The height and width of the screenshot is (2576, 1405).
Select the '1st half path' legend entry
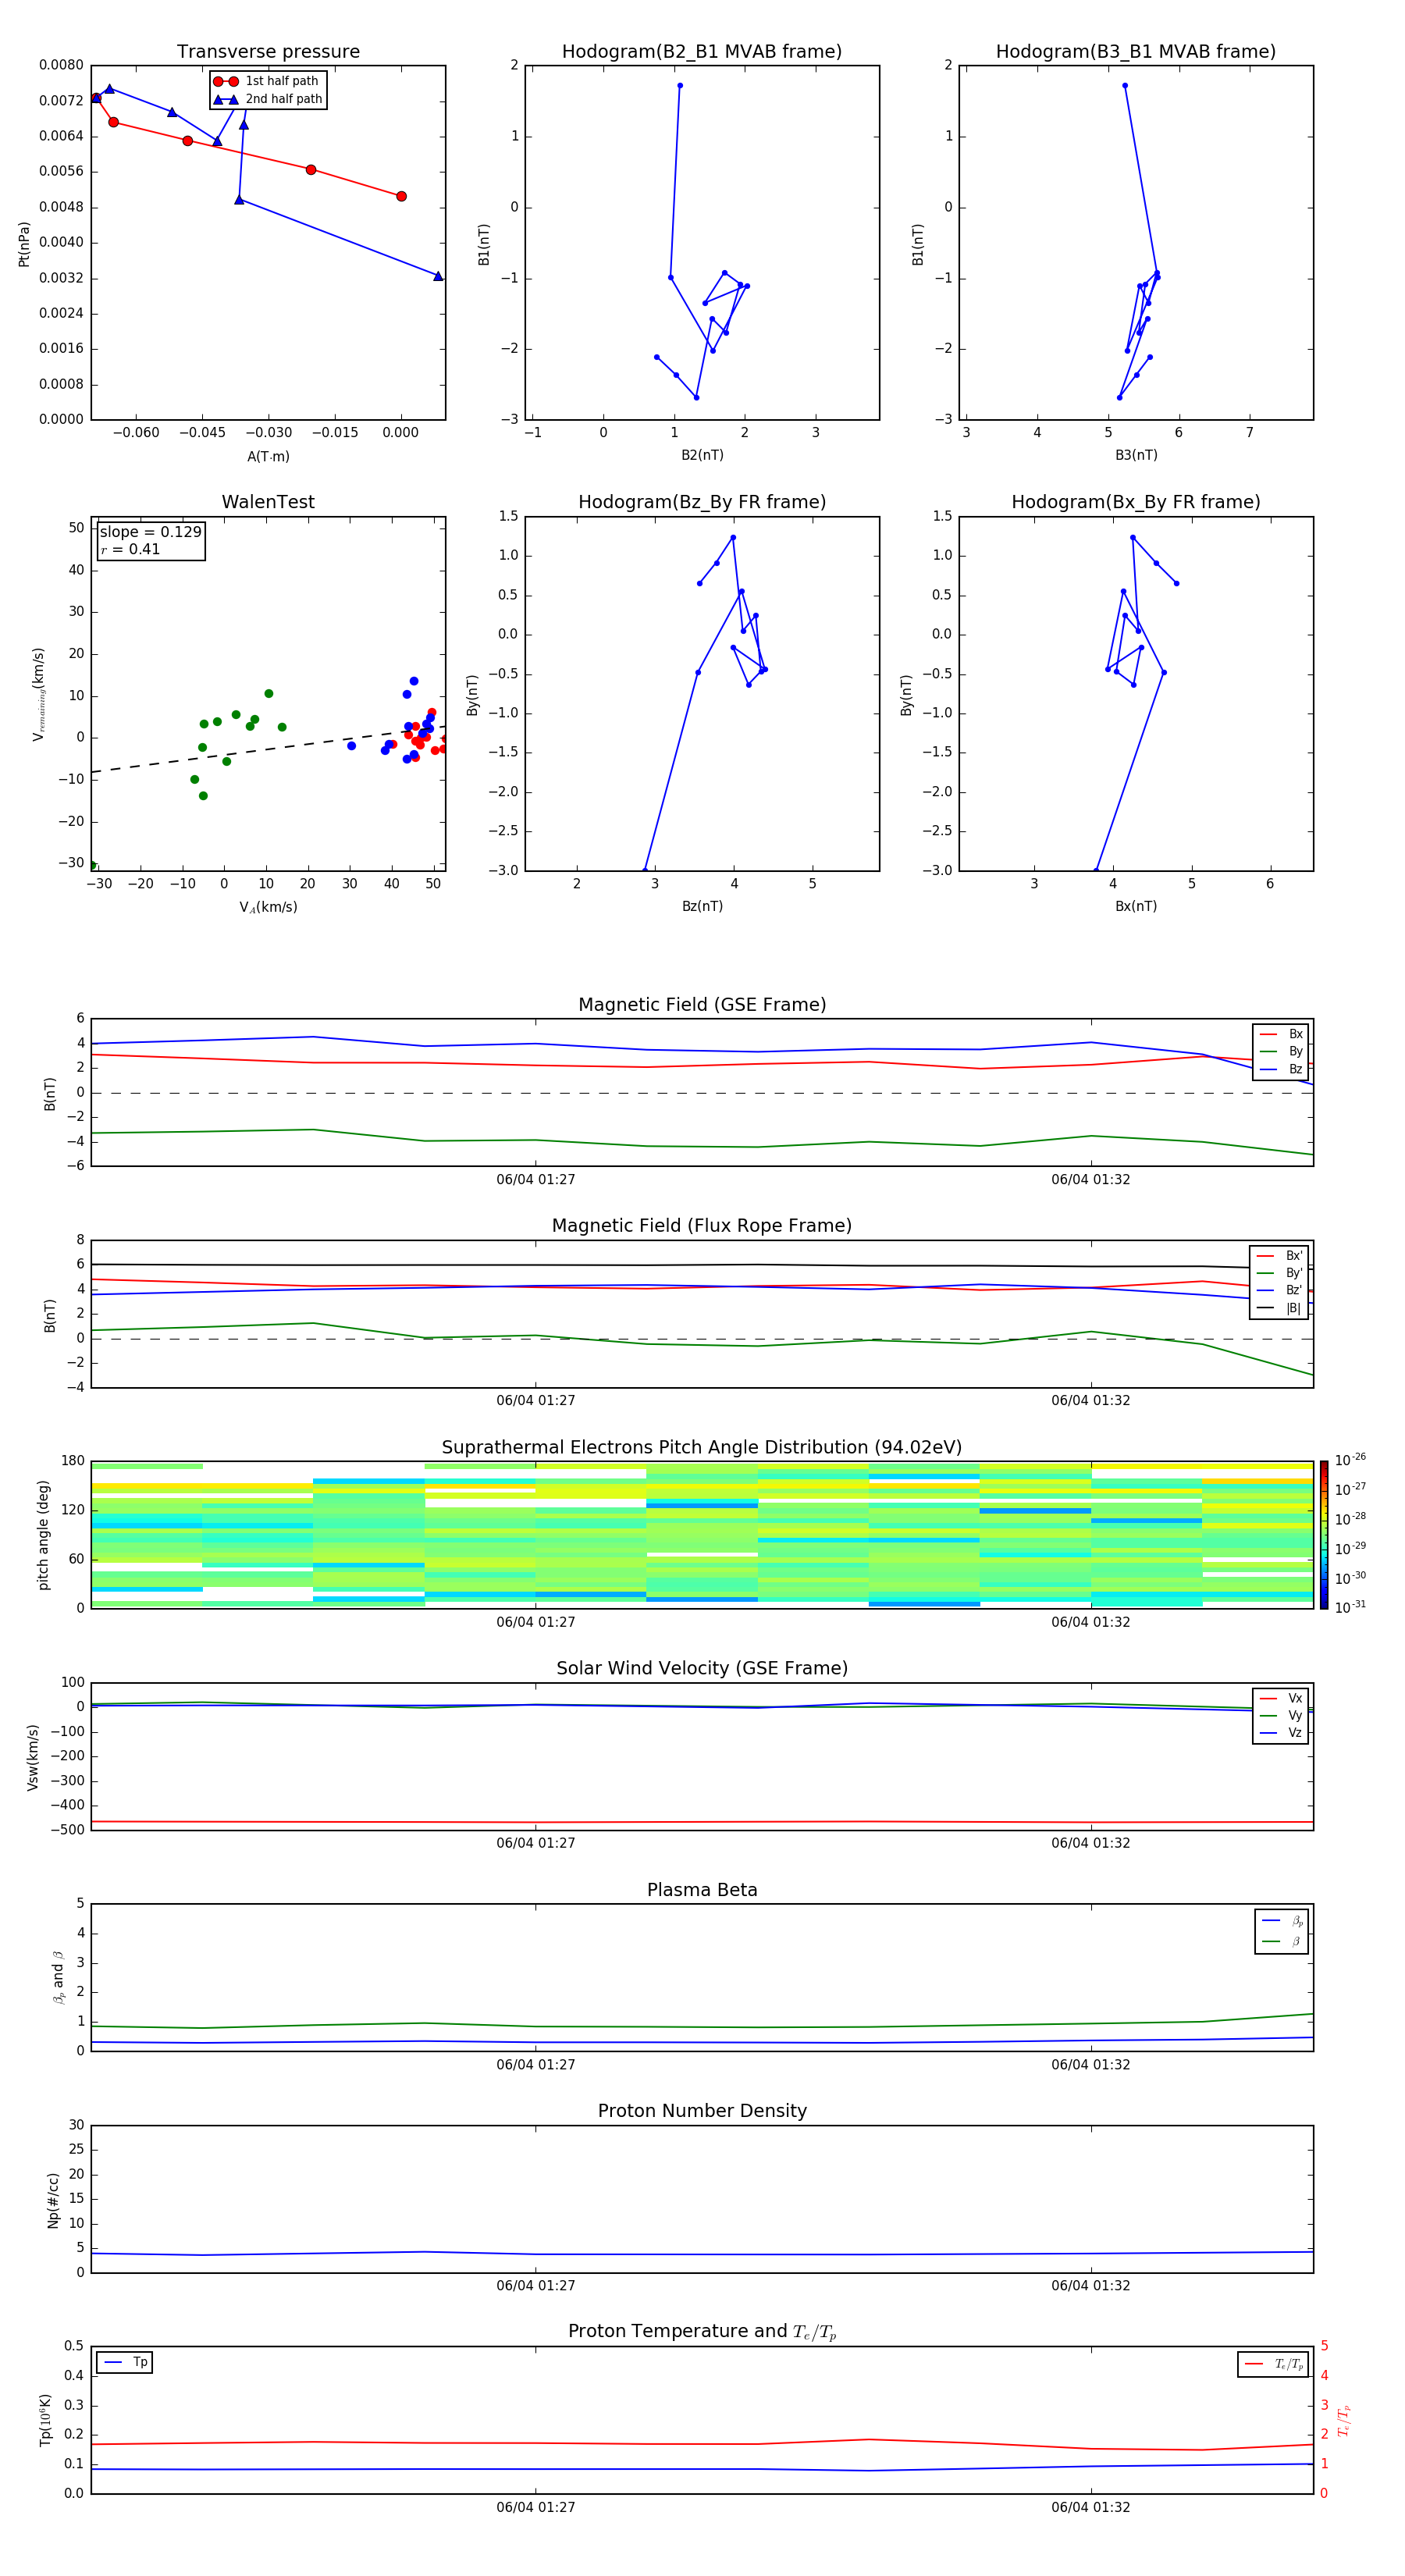point(267,81)
